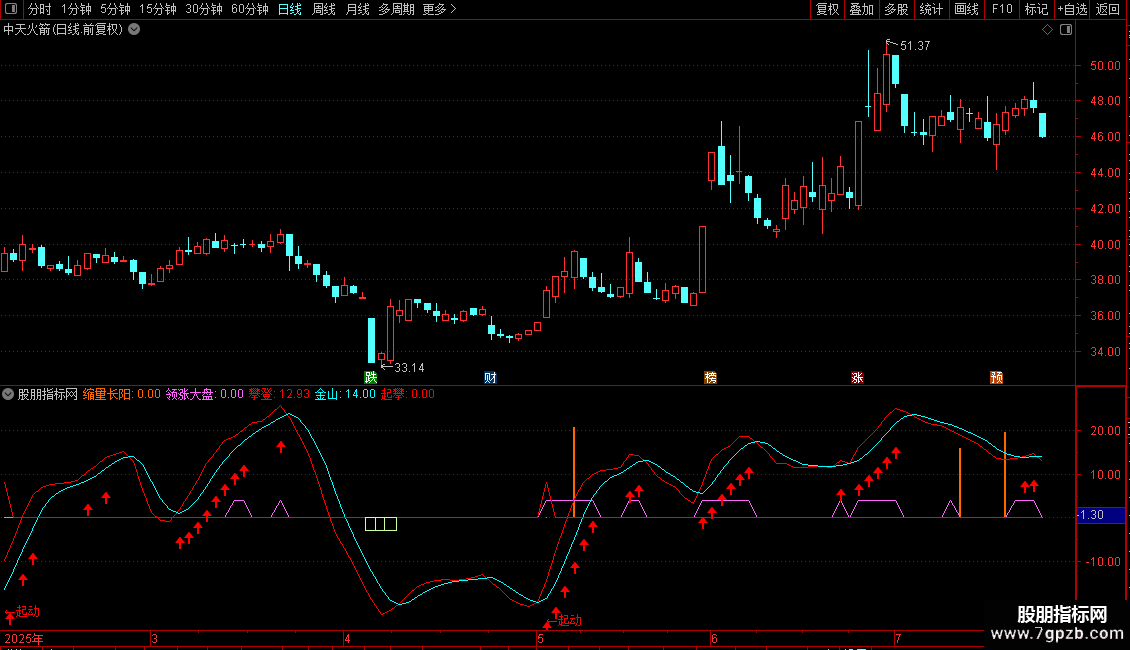The height and width of the screenshot is (650, 1130).
Task: Click the 起攀: 0.00 value
Action: (x=407, y=394)
